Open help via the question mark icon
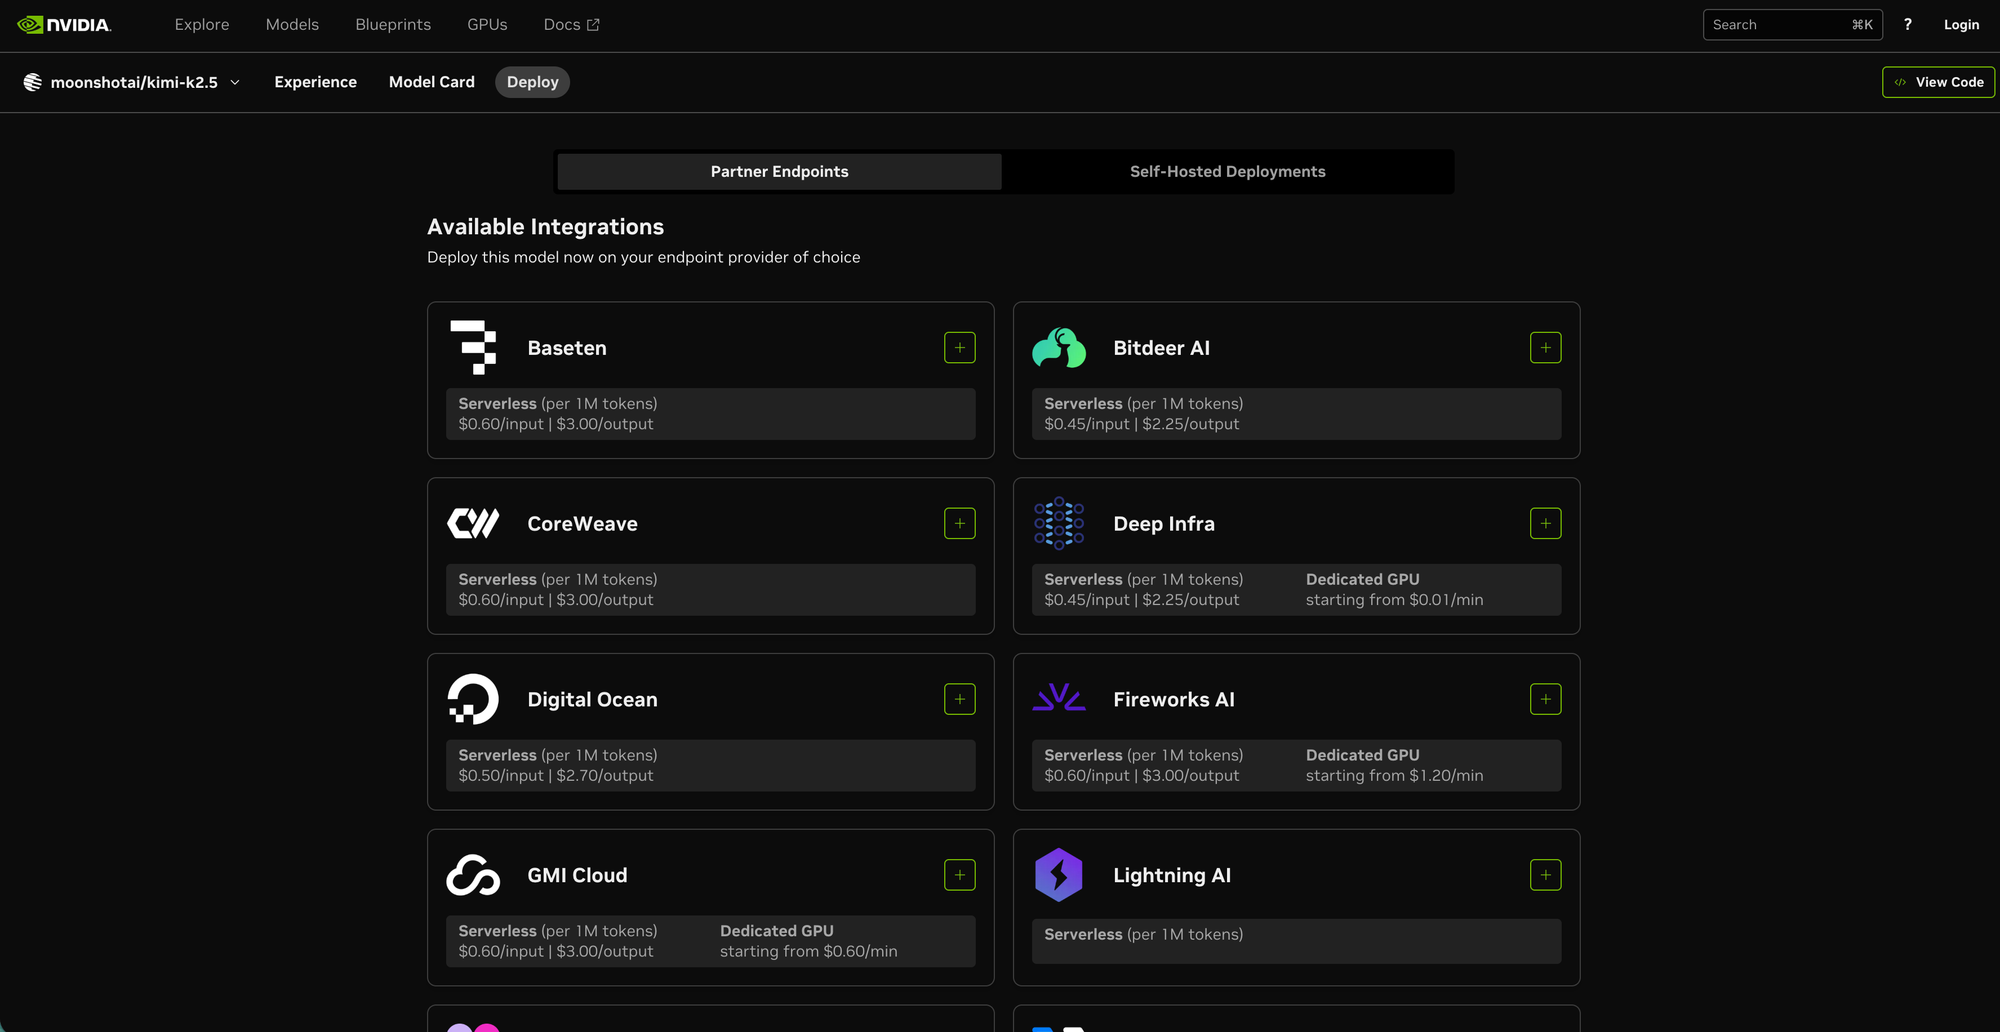Screen dimensions: 2000x1032 click(1907, 24)
